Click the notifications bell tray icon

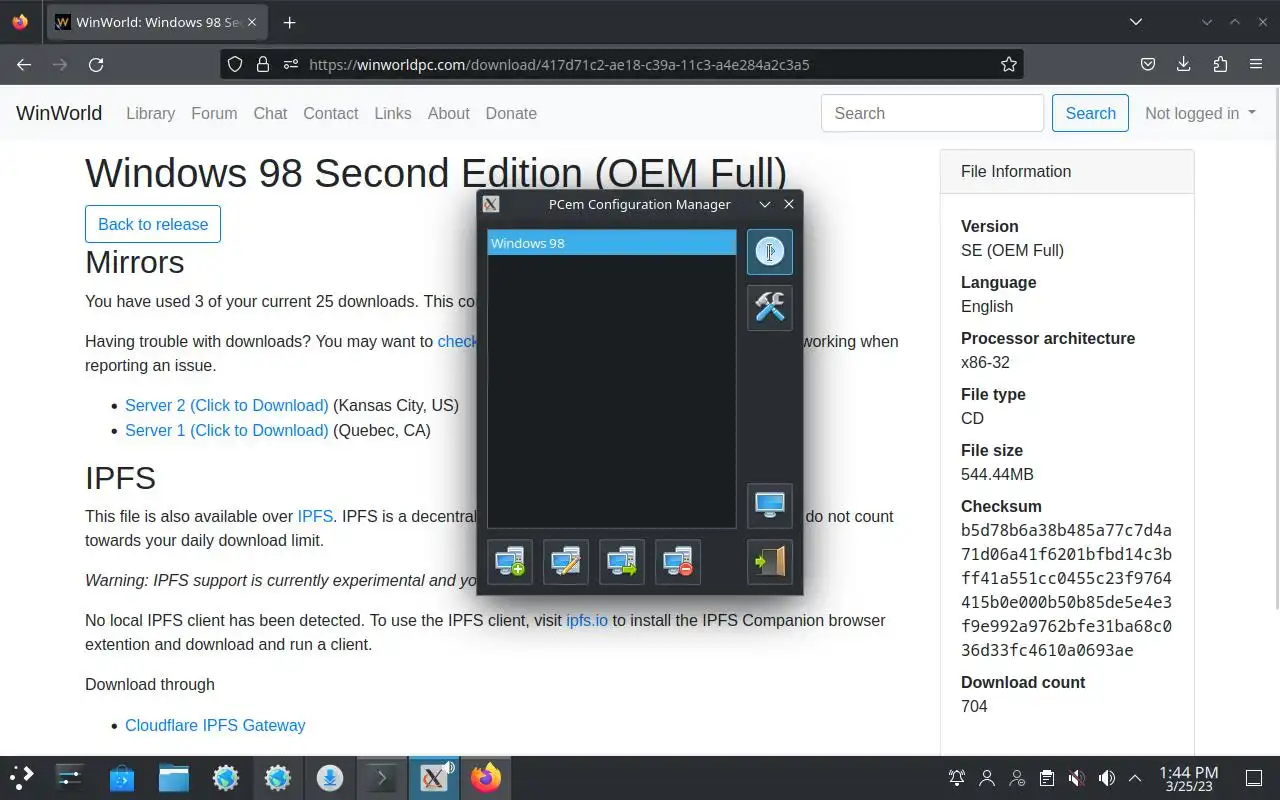tap(957, 778)
